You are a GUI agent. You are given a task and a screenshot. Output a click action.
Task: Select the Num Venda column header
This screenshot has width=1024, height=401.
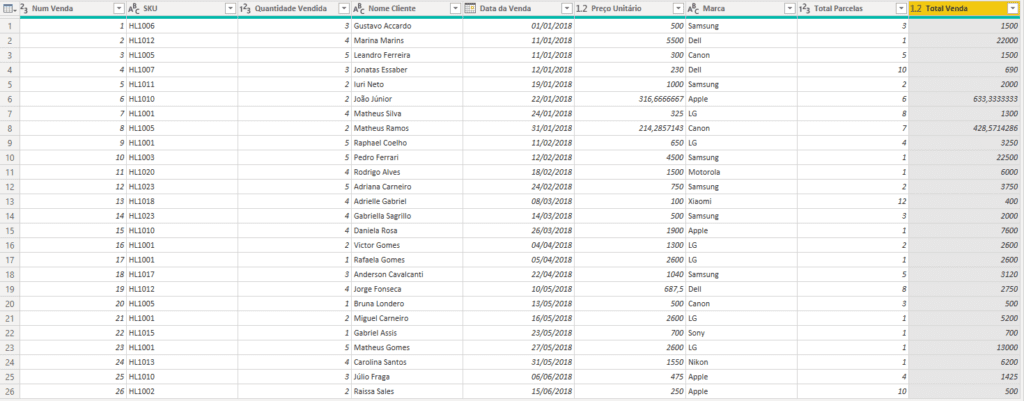click(x=72, y=8)
